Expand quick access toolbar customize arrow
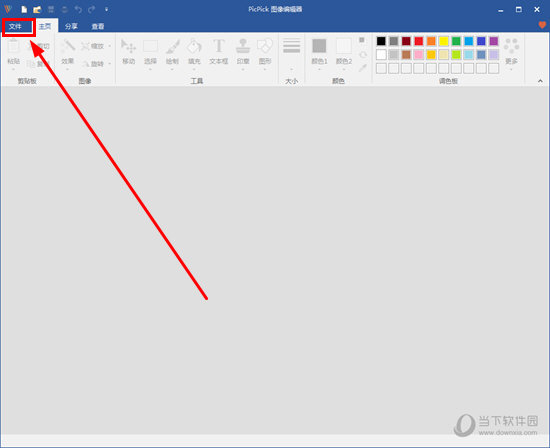 point(106,9)
